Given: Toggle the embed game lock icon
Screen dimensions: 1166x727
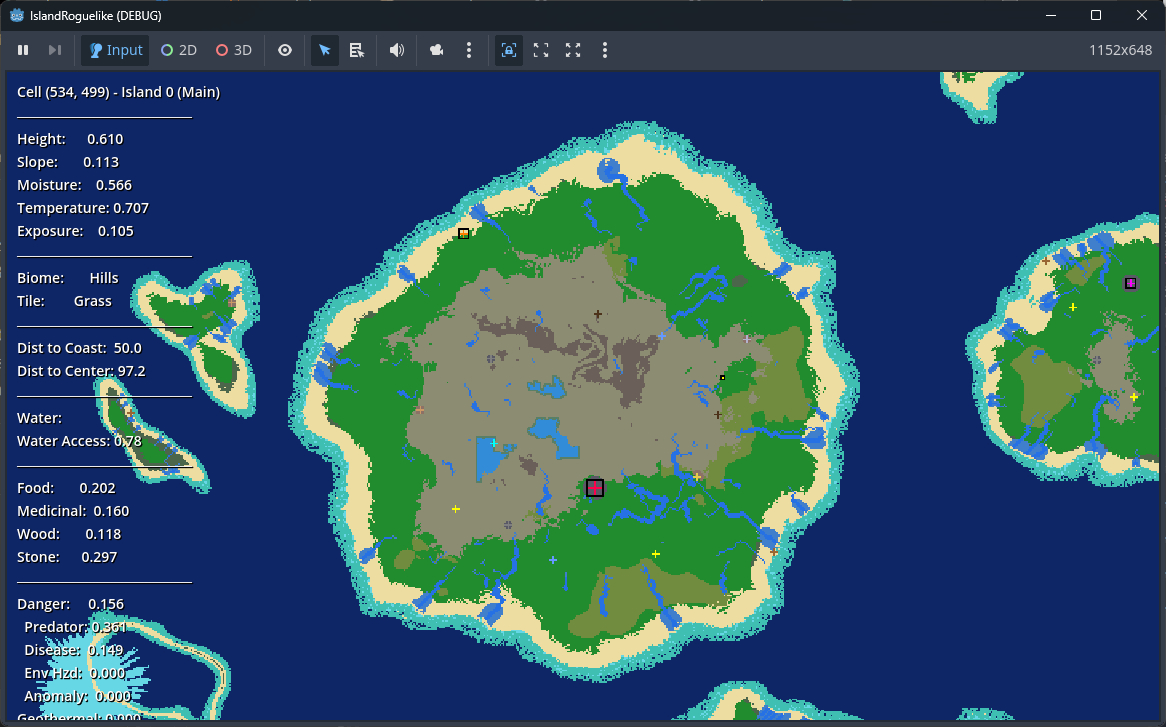Looking at the screenshot, I should (x=509, y=50).
